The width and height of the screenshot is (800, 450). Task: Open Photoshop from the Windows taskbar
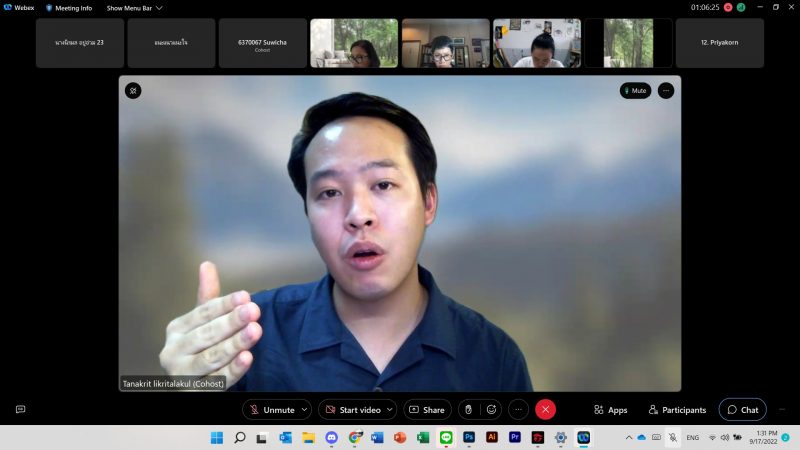coord(469,437)
